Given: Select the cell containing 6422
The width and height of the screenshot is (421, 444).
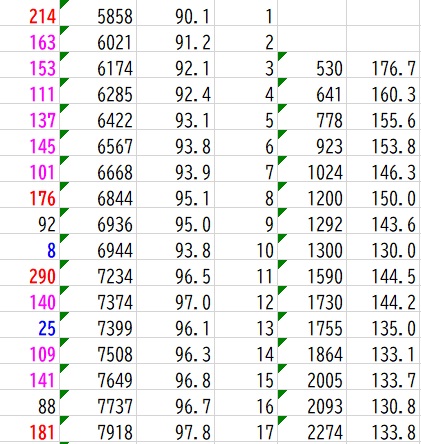Looking at the screenshot, I should (x=98, y=117).
